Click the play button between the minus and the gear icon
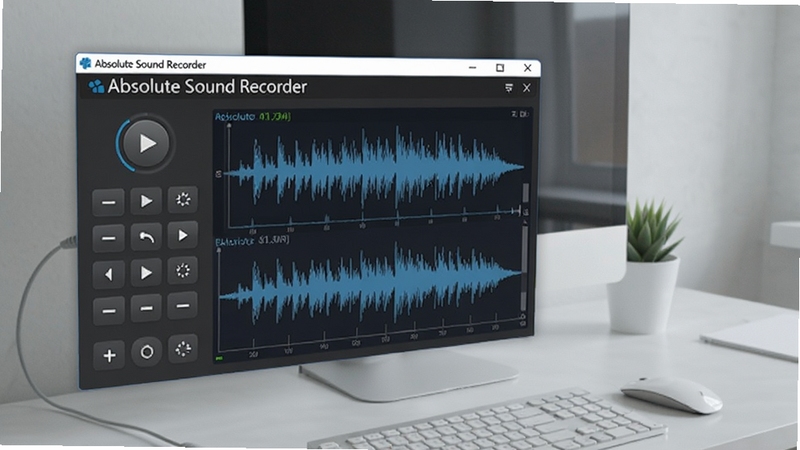800x450 pixels. coord(146,201)
